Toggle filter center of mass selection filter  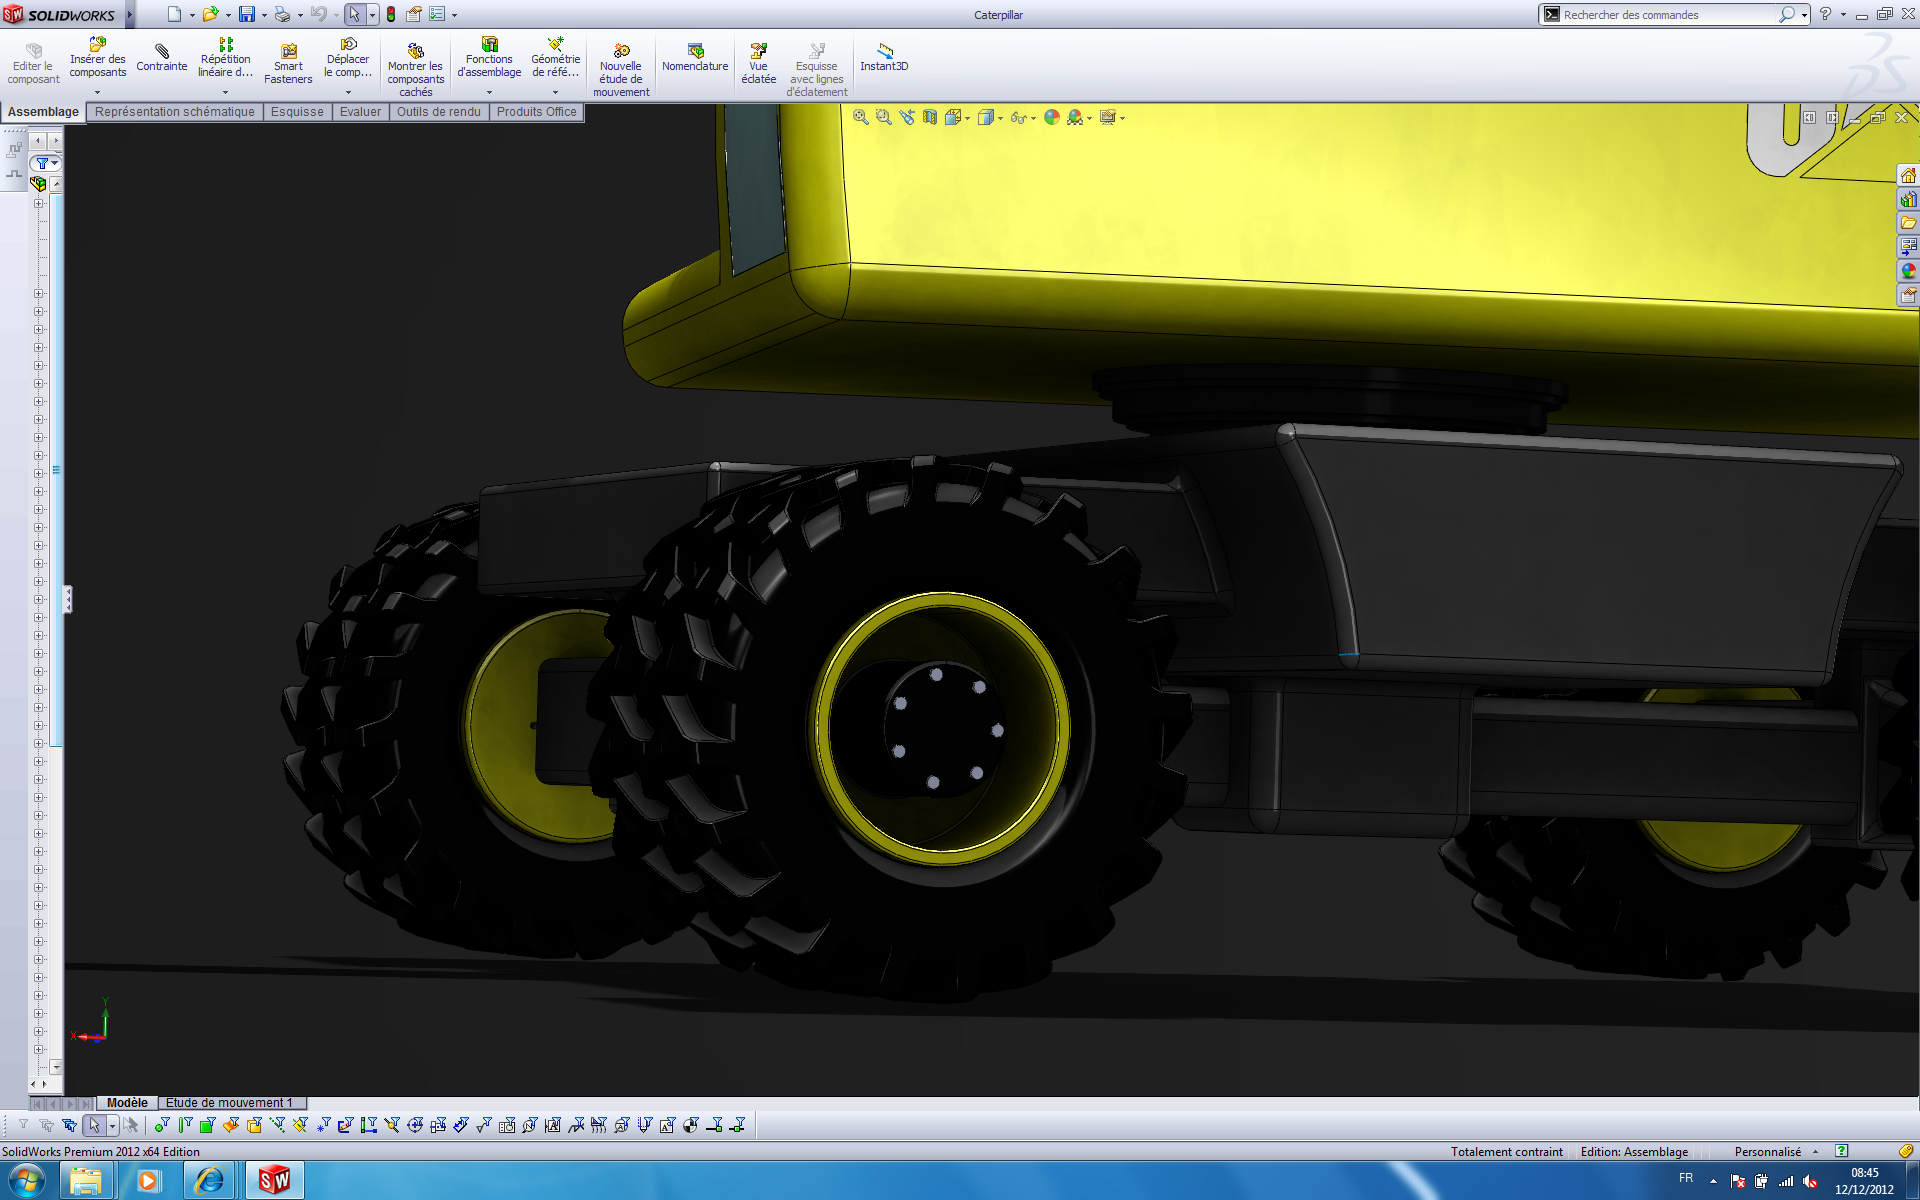[x=690, y=1125]
